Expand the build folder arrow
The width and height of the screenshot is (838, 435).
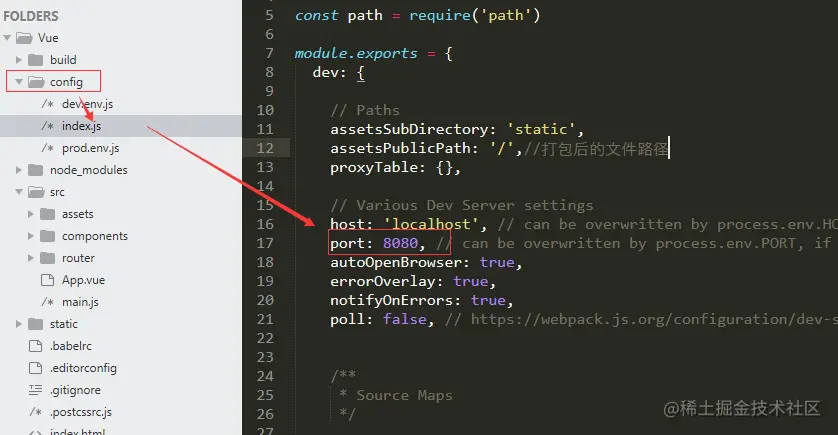[19, 60]
